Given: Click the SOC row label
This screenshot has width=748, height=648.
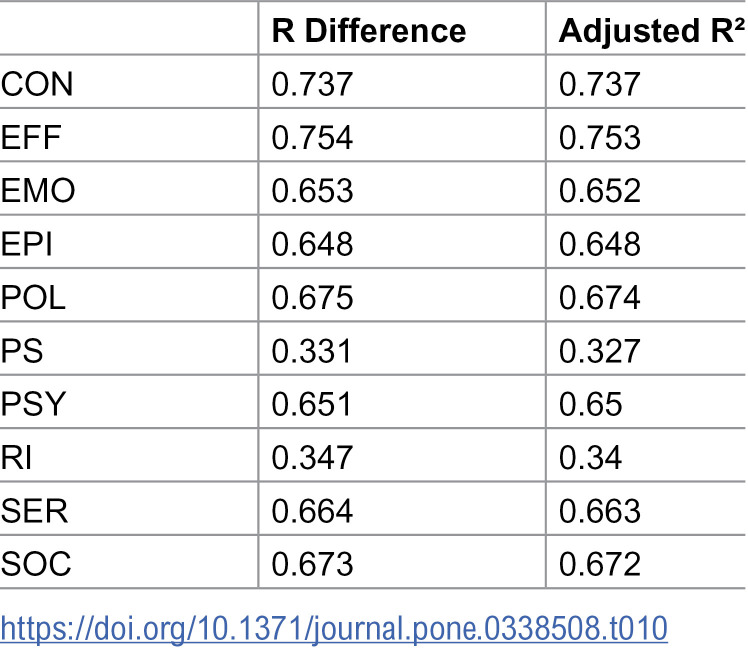Looking at the screenshot, I should pos(36,564).
